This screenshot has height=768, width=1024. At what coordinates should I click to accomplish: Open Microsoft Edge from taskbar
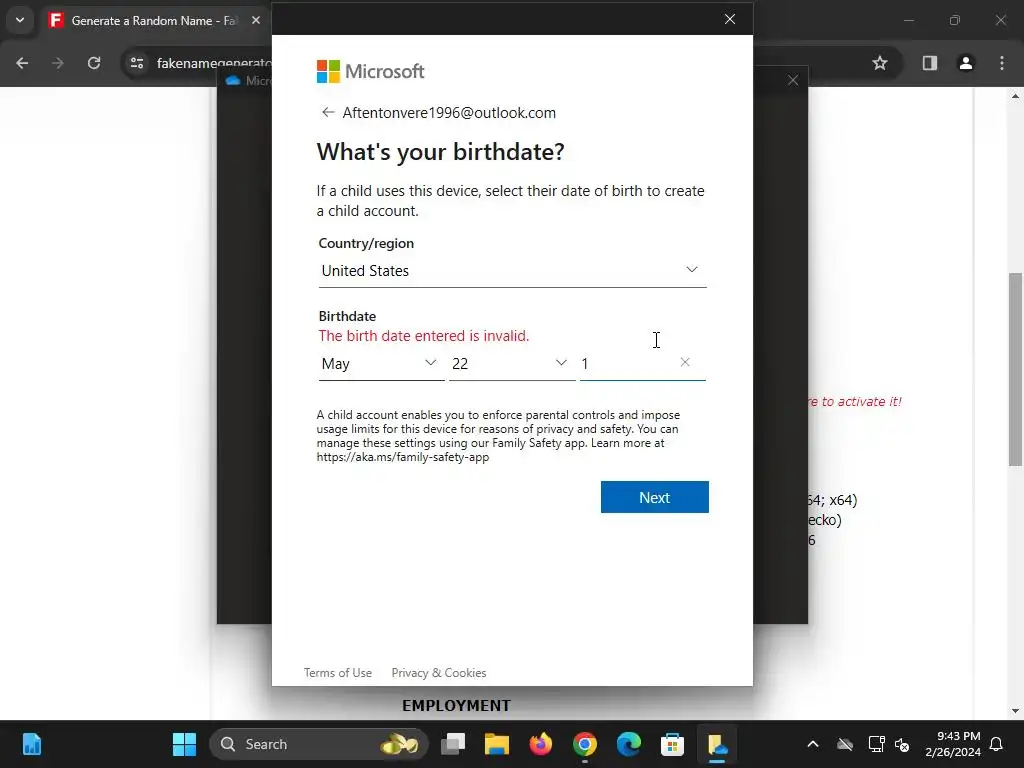(628, 744)
